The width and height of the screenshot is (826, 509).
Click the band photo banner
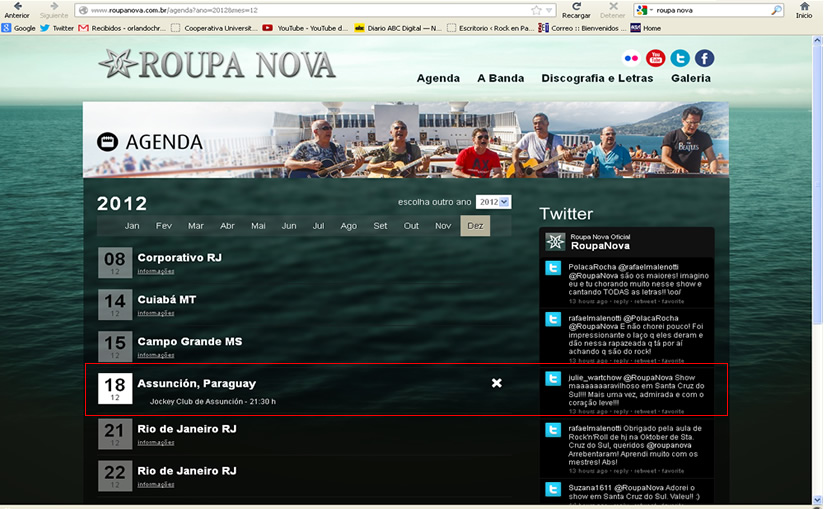pos(406,140)
